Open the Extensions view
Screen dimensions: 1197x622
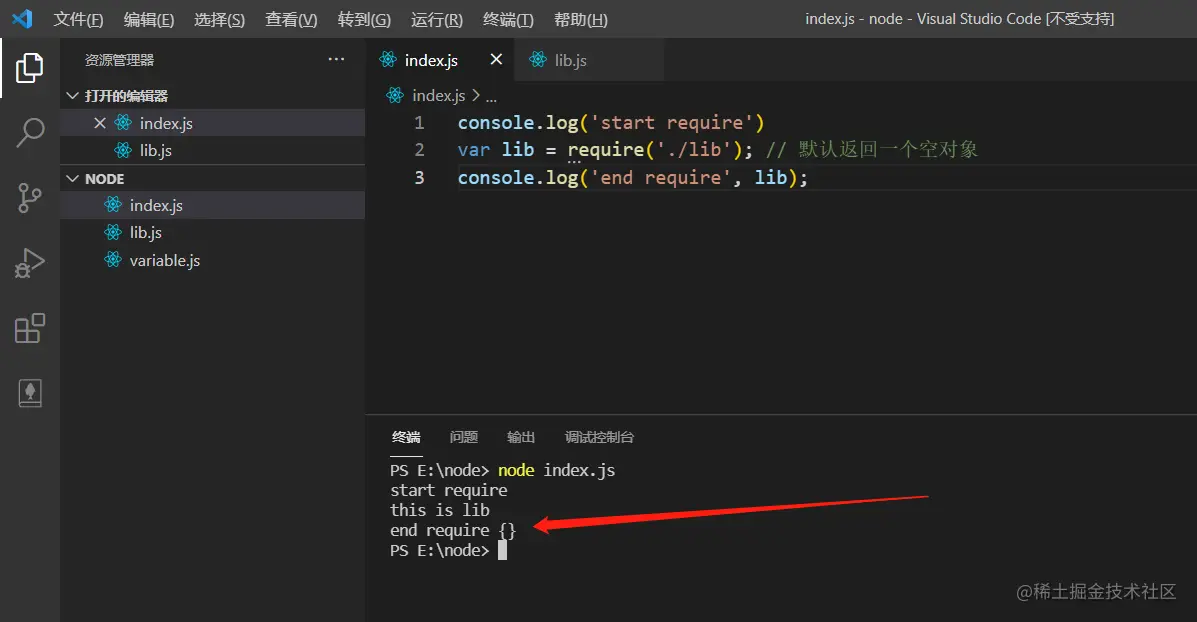30,328
